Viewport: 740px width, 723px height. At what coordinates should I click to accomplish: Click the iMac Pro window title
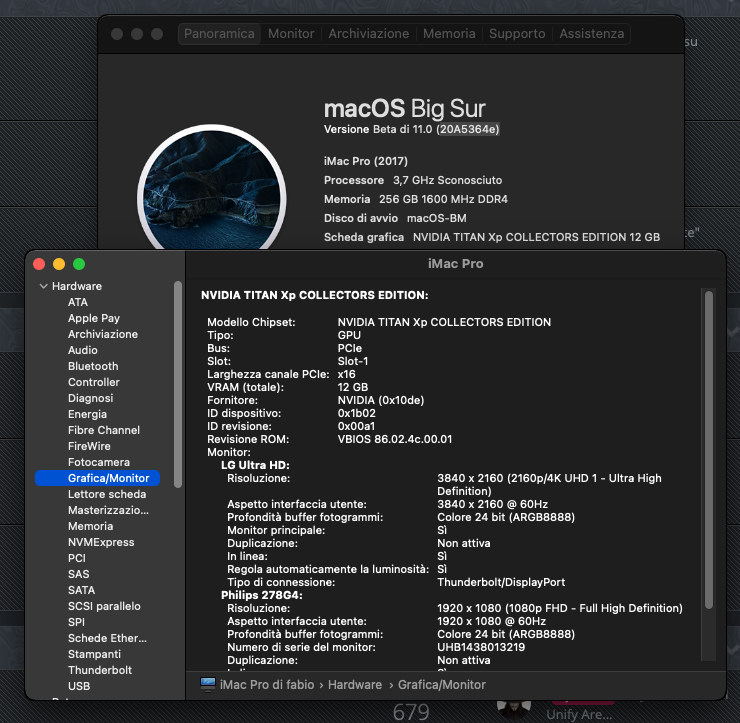pyautogui.click(x=455, y=264)
